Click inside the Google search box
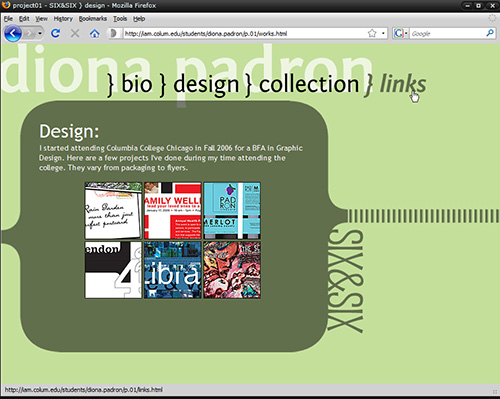The width and height of the screenshot is (500, 399). [447, 33]
